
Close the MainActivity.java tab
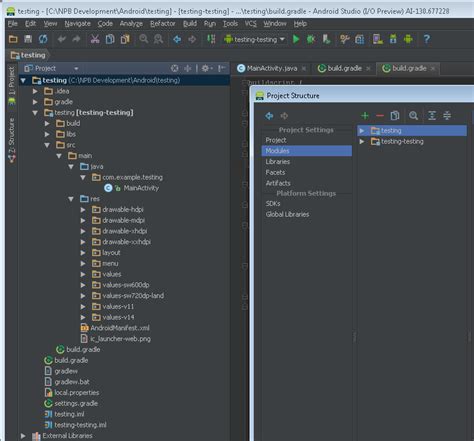pyautogui.click(x=304, y=68)
